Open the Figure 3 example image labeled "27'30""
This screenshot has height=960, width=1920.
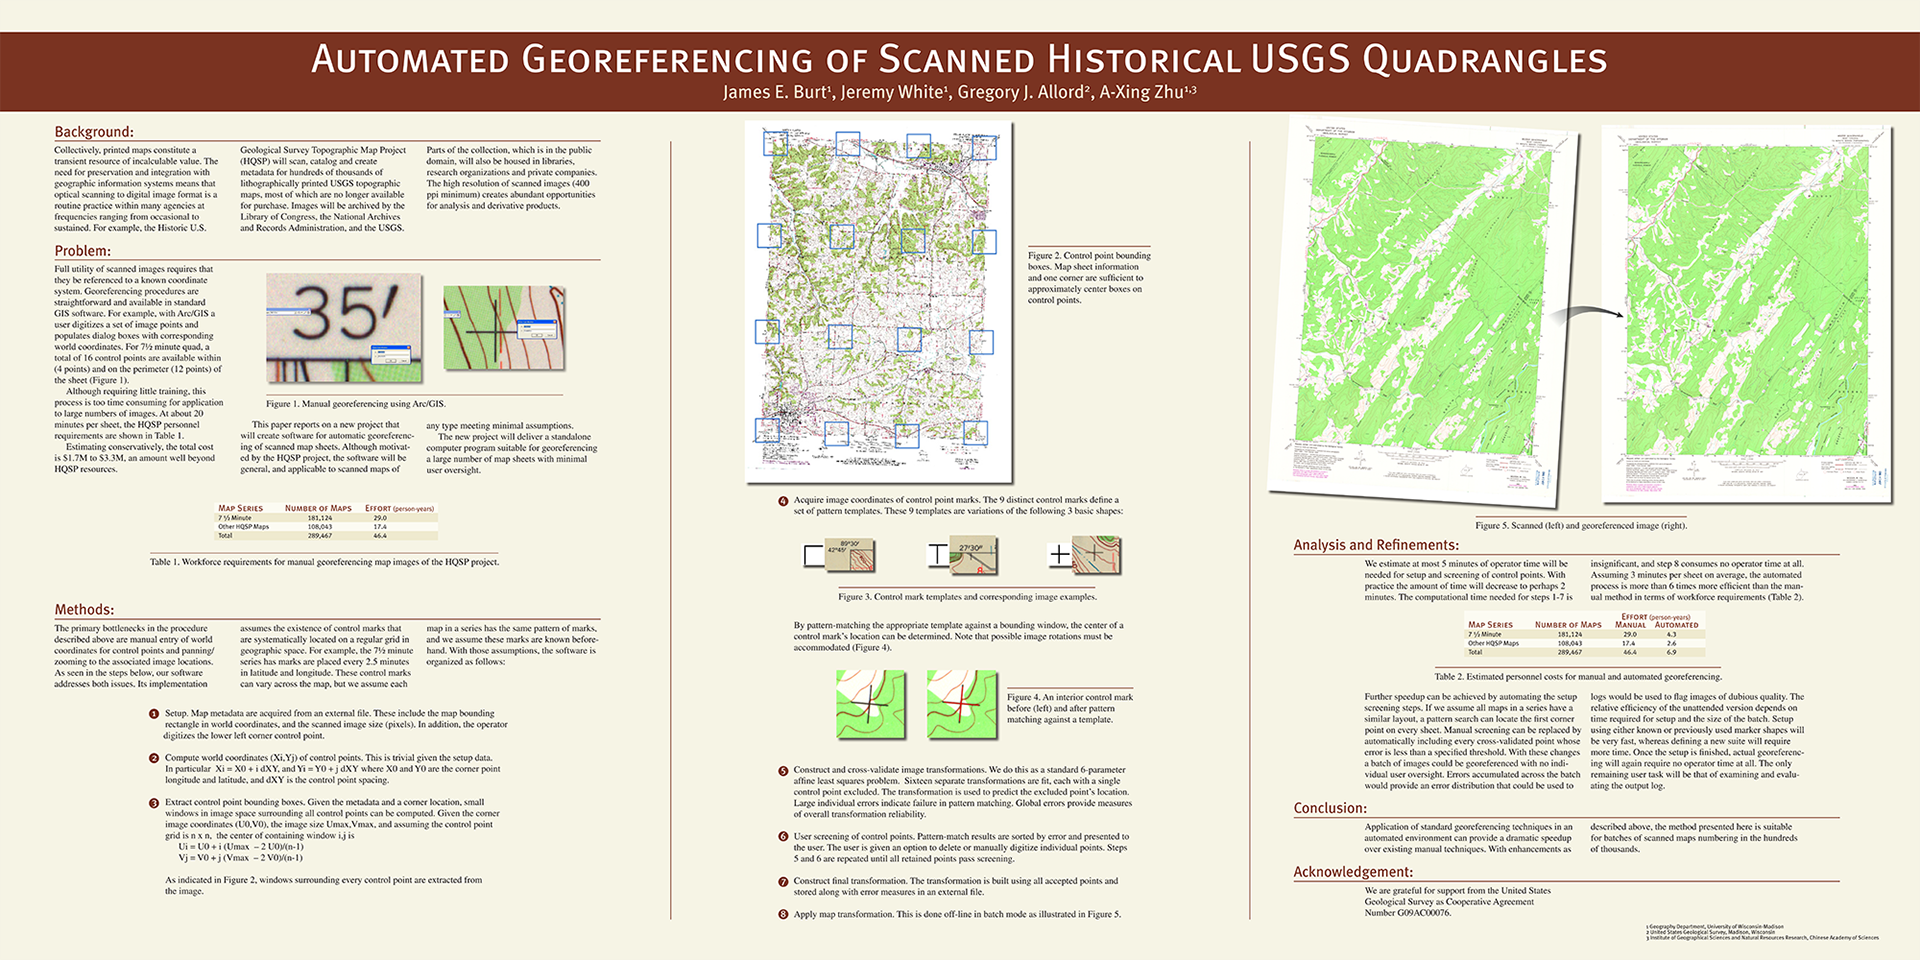(x=973, y=555)
